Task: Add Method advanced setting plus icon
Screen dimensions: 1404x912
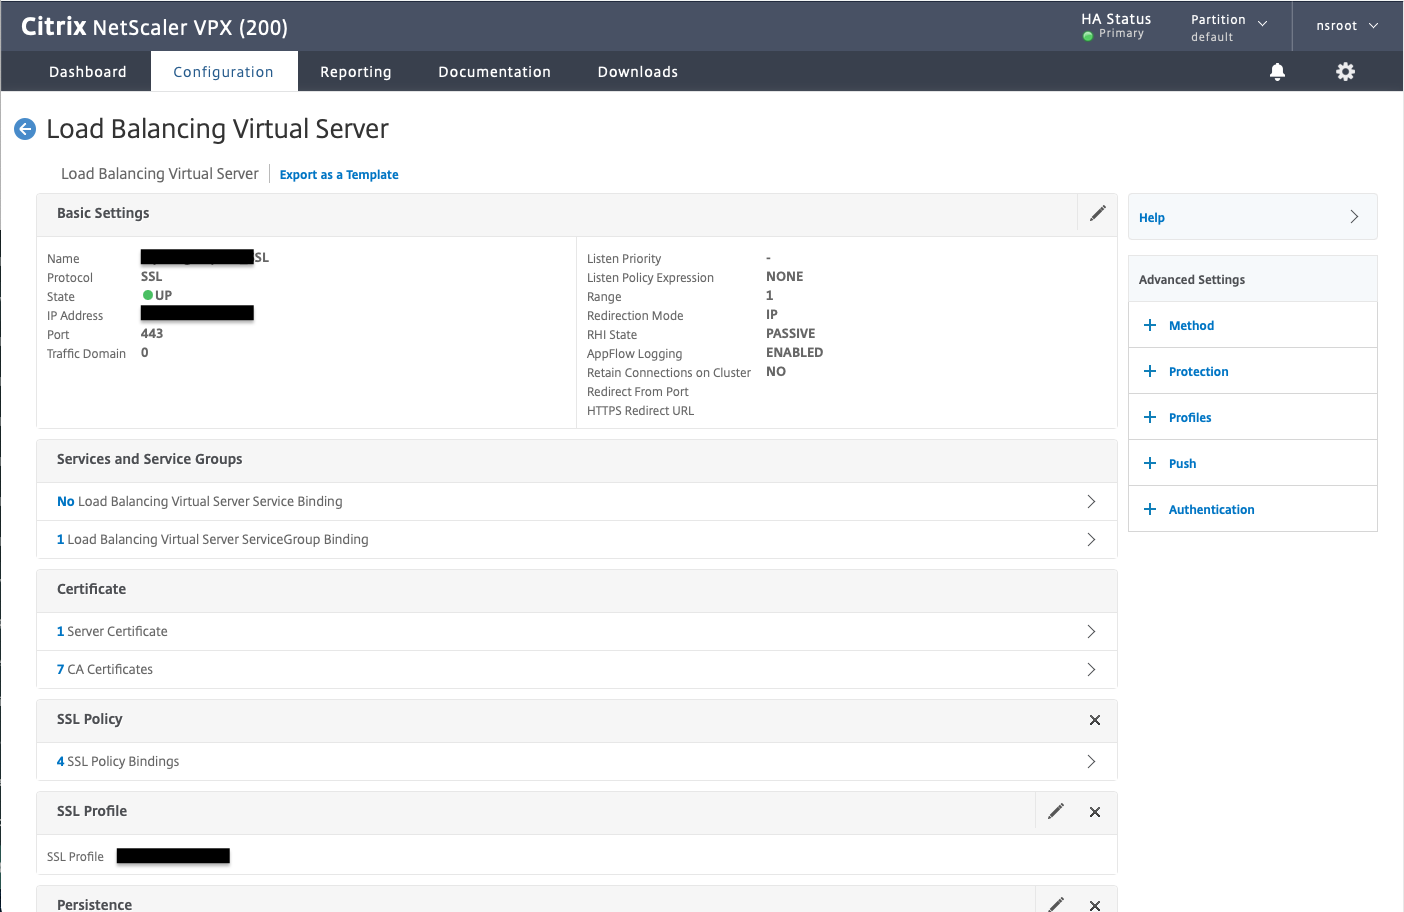Action: coord(1150,325)
